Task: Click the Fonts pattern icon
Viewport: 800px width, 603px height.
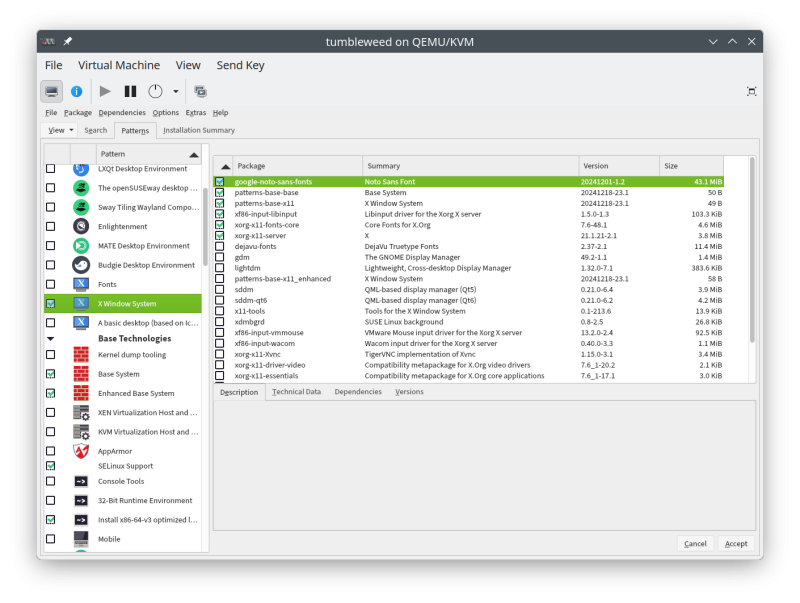Action: click(x=81, y=284)
